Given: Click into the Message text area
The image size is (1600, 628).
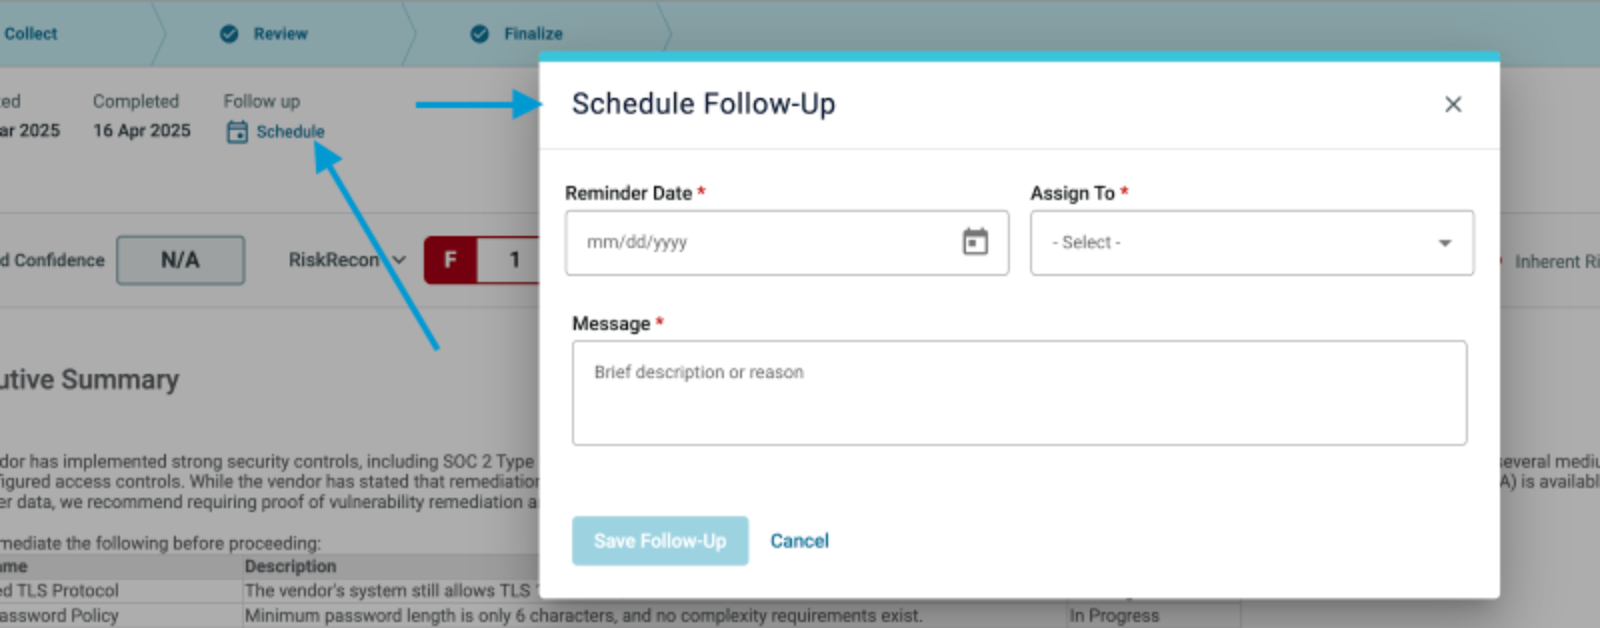Looking at the screenshot, I should 1019,393.
